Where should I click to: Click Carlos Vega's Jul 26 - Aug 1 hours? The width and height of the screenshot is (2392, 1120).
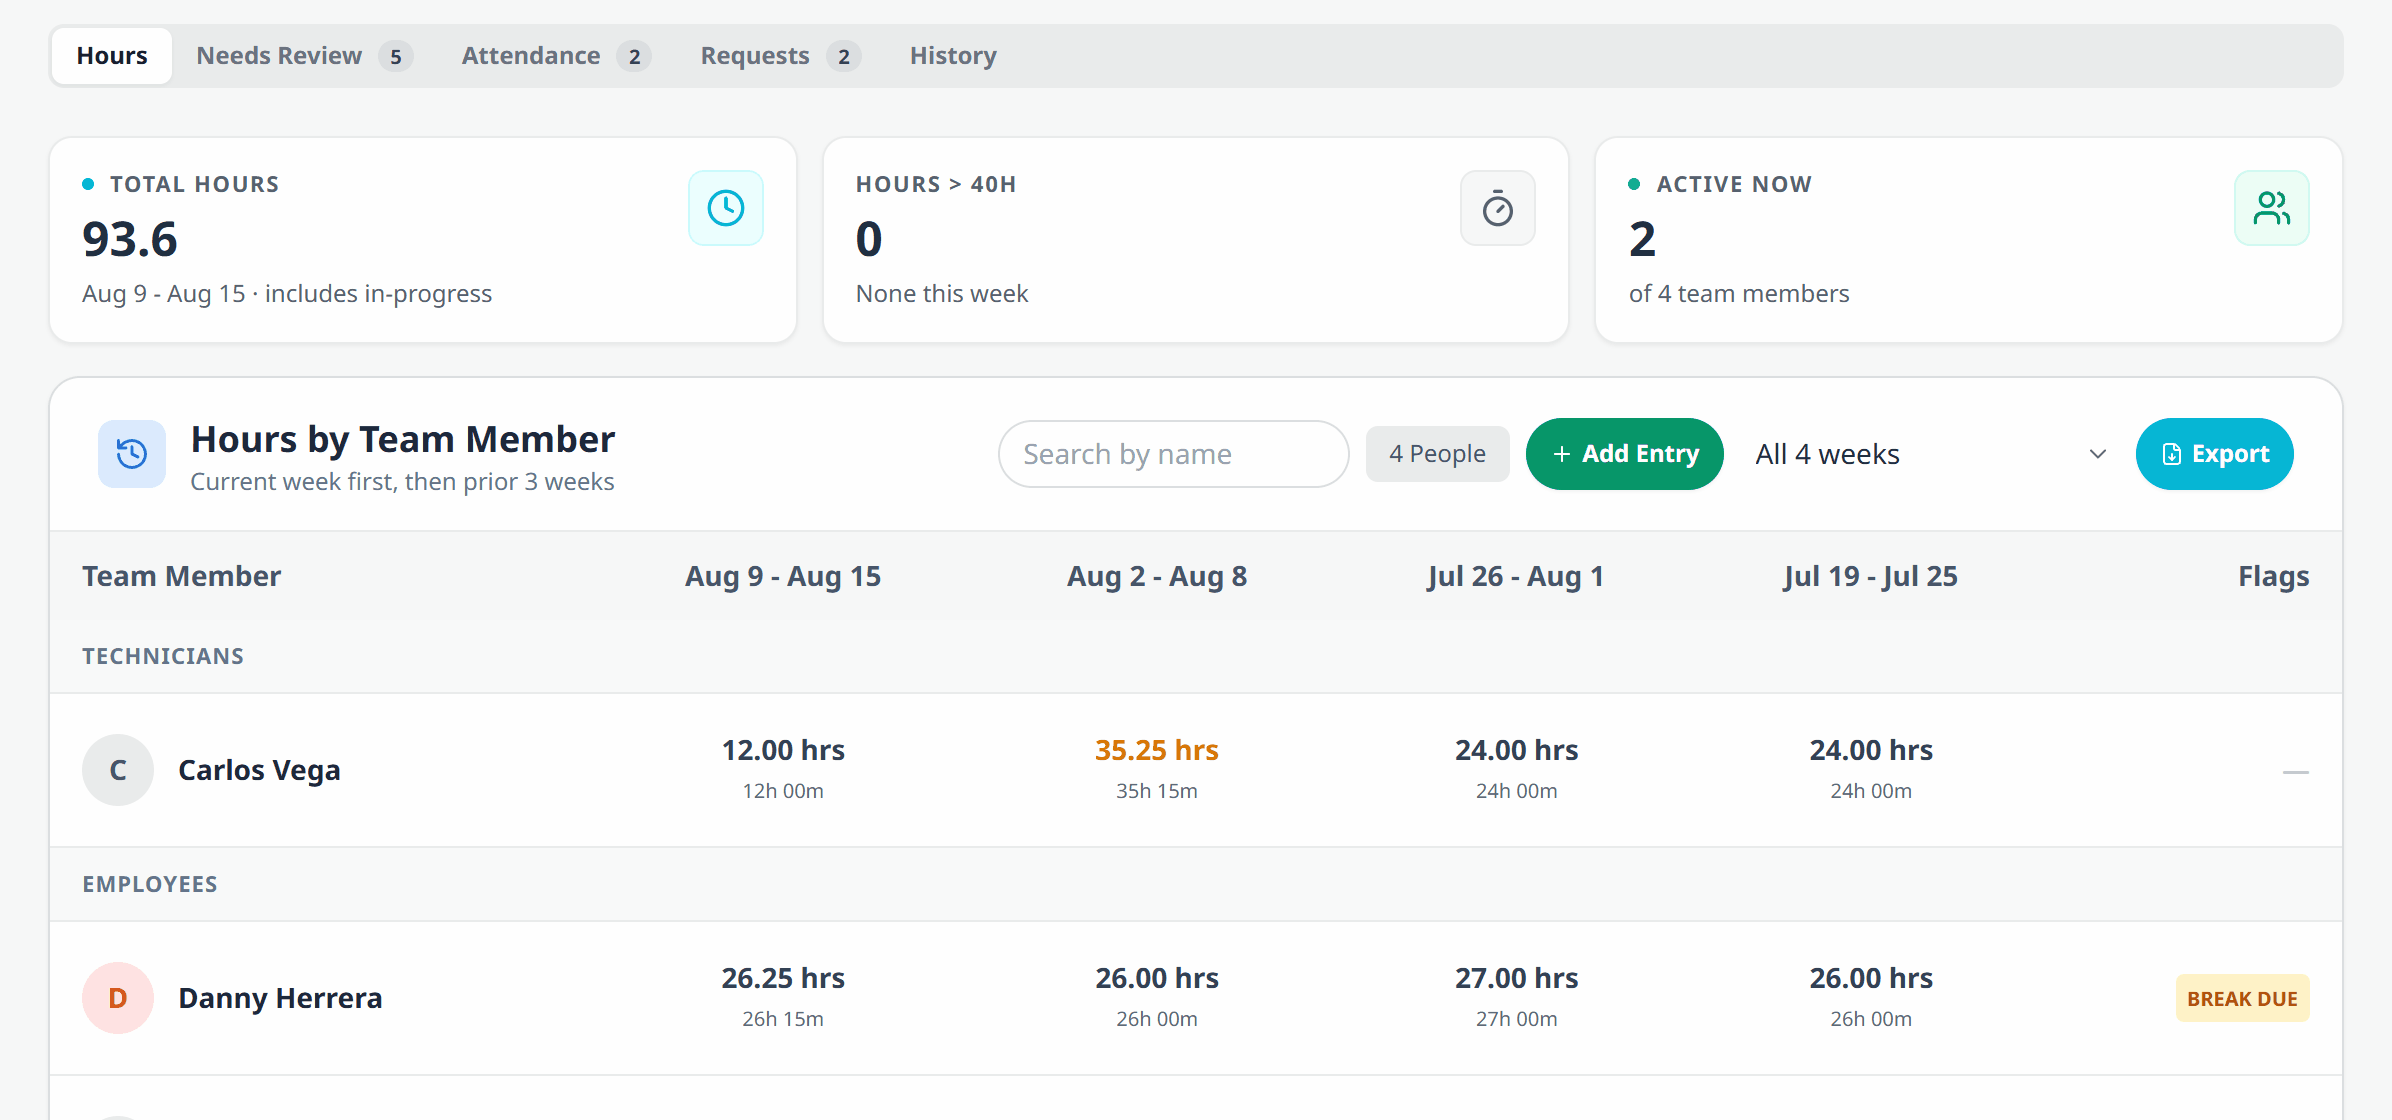(x=1516, y=768)
